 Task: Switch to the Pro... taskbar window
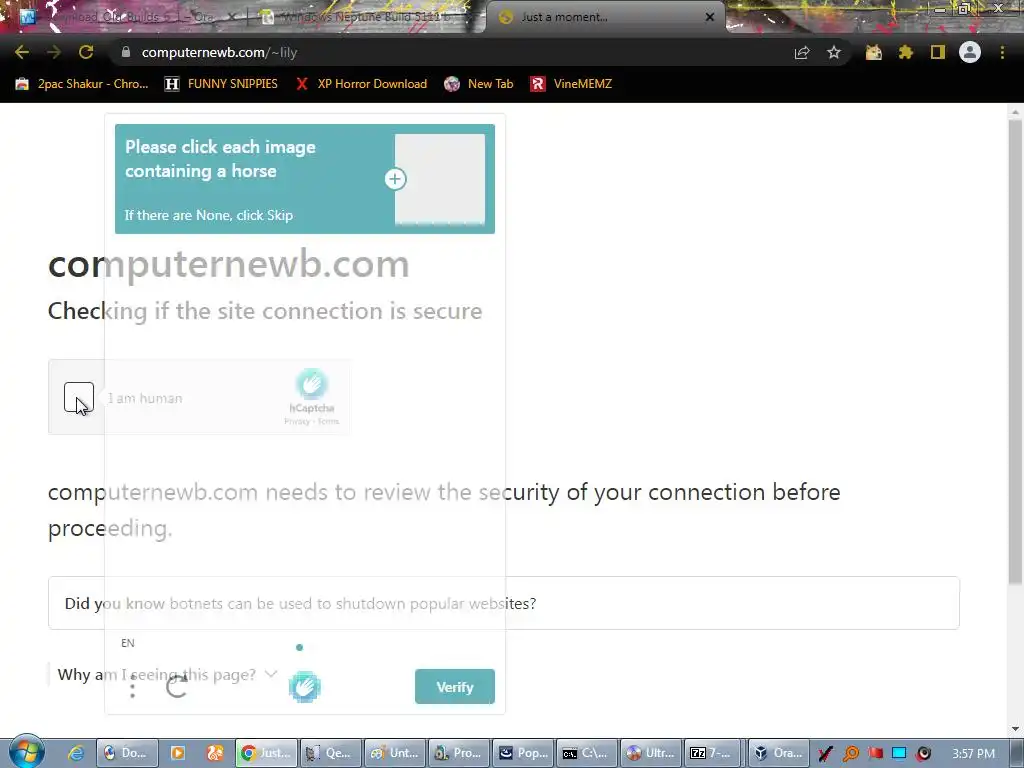(x=458, y=753)
